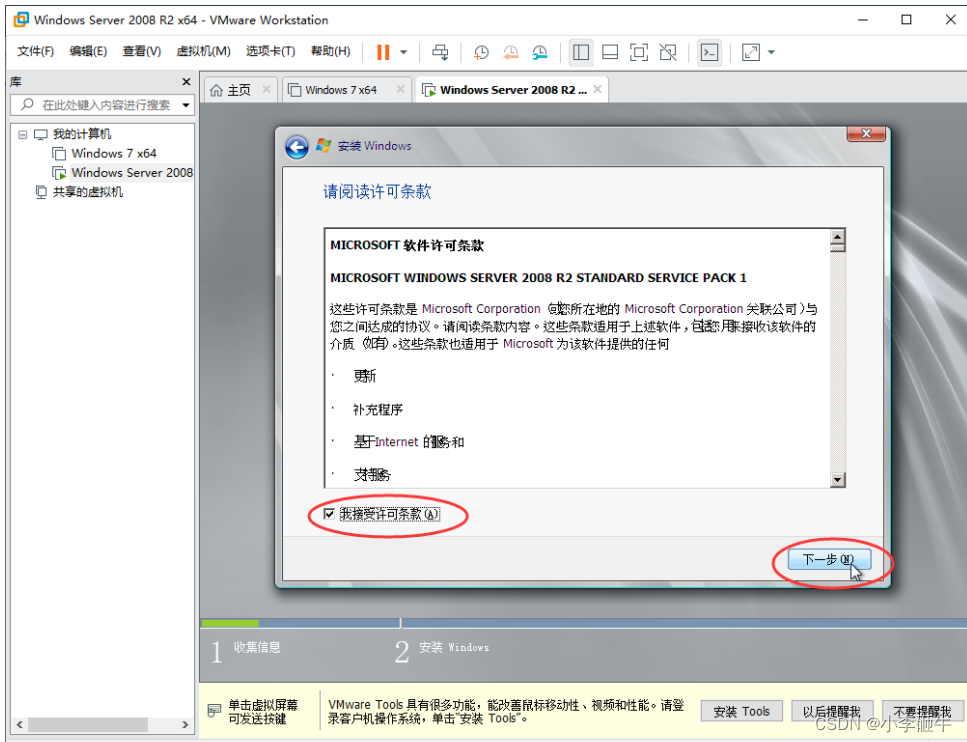Open the snapshot manager icon
Viewport: 967px width, 742px height.
[x=540, y=52]
